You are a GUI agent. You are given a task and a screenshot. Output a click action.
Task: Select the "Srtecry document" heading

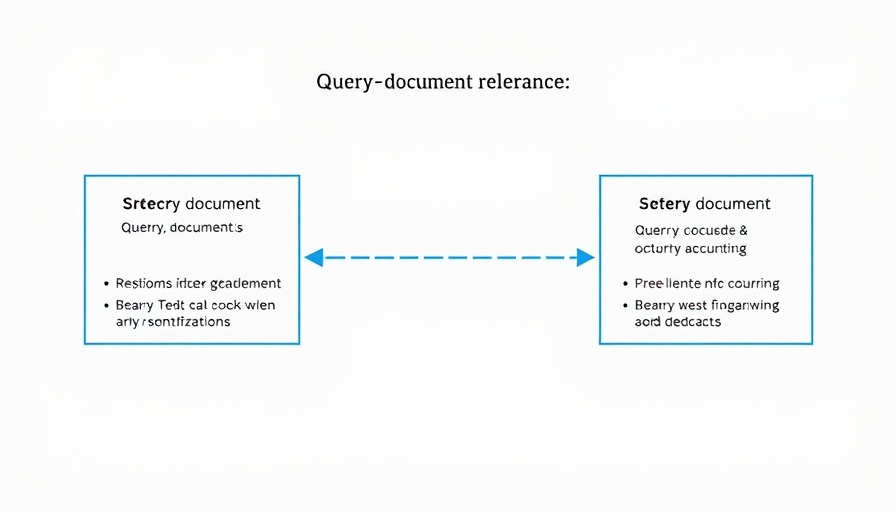tap(191, 204)
